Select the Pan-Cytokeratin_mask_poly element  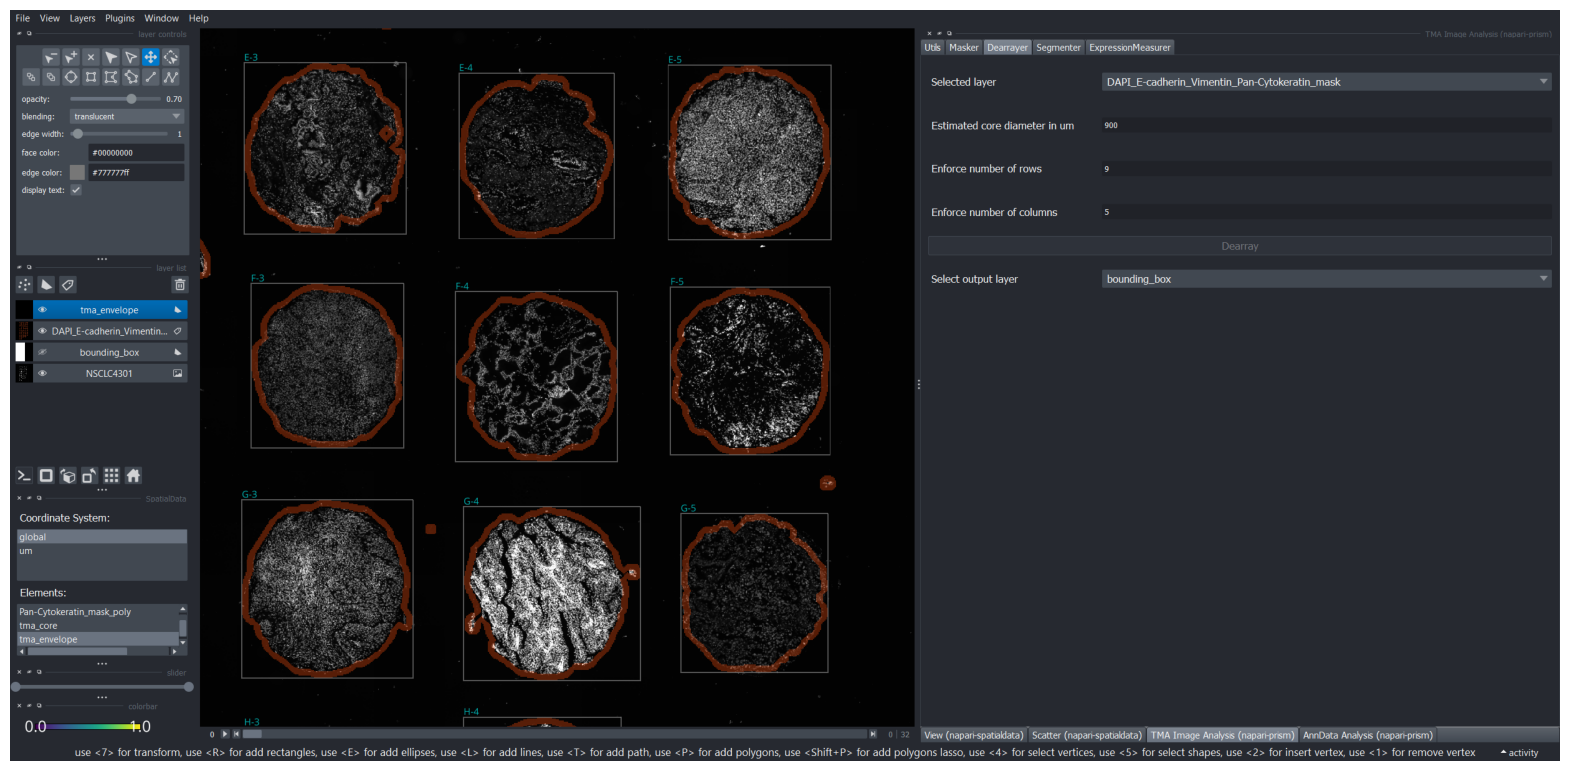[97, 612]
